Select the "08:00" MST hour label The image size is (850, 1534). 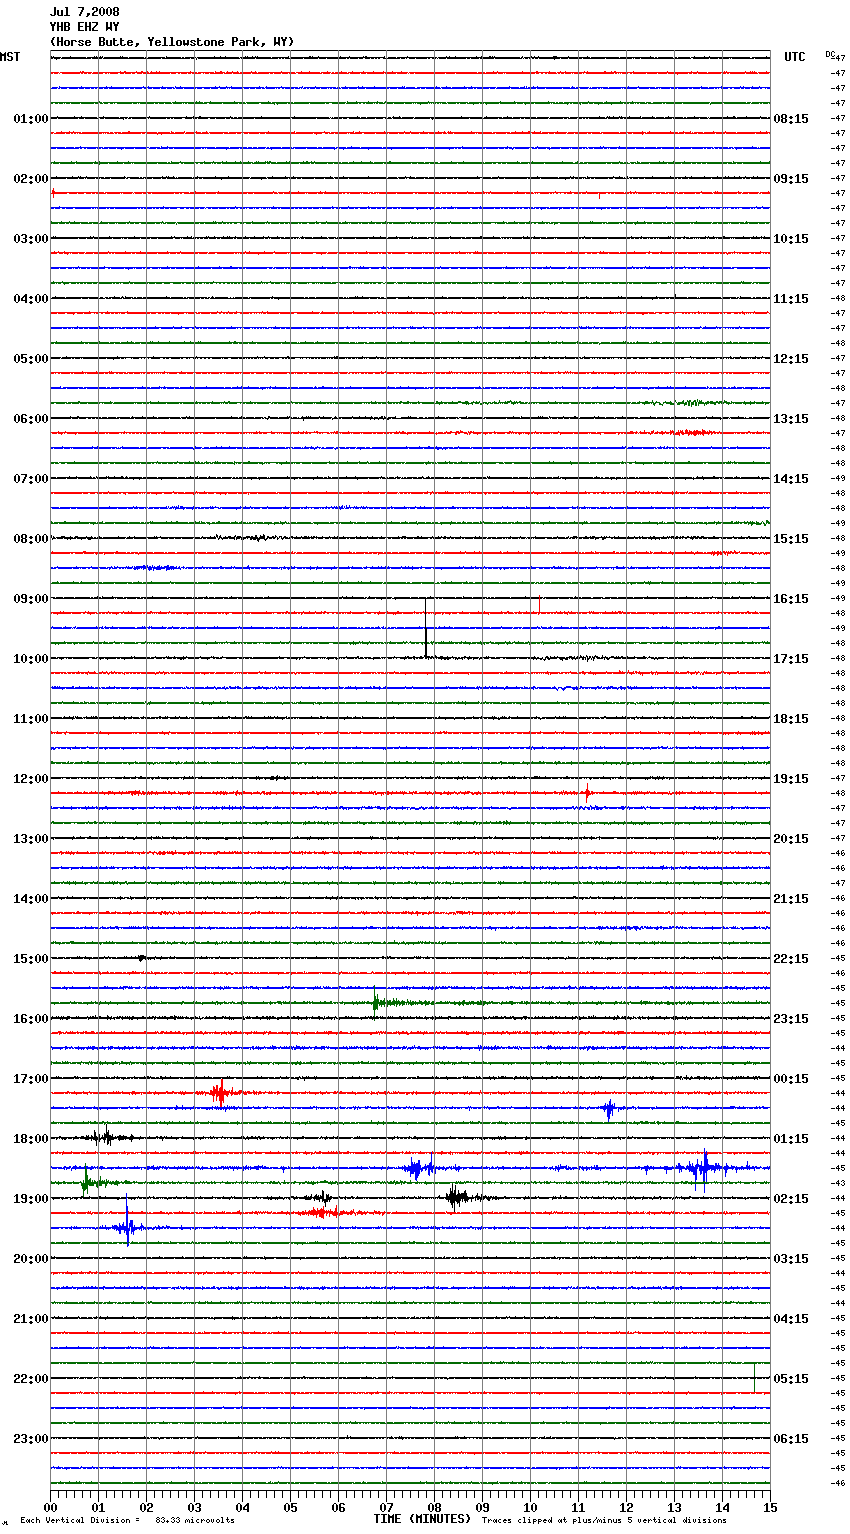31,539
